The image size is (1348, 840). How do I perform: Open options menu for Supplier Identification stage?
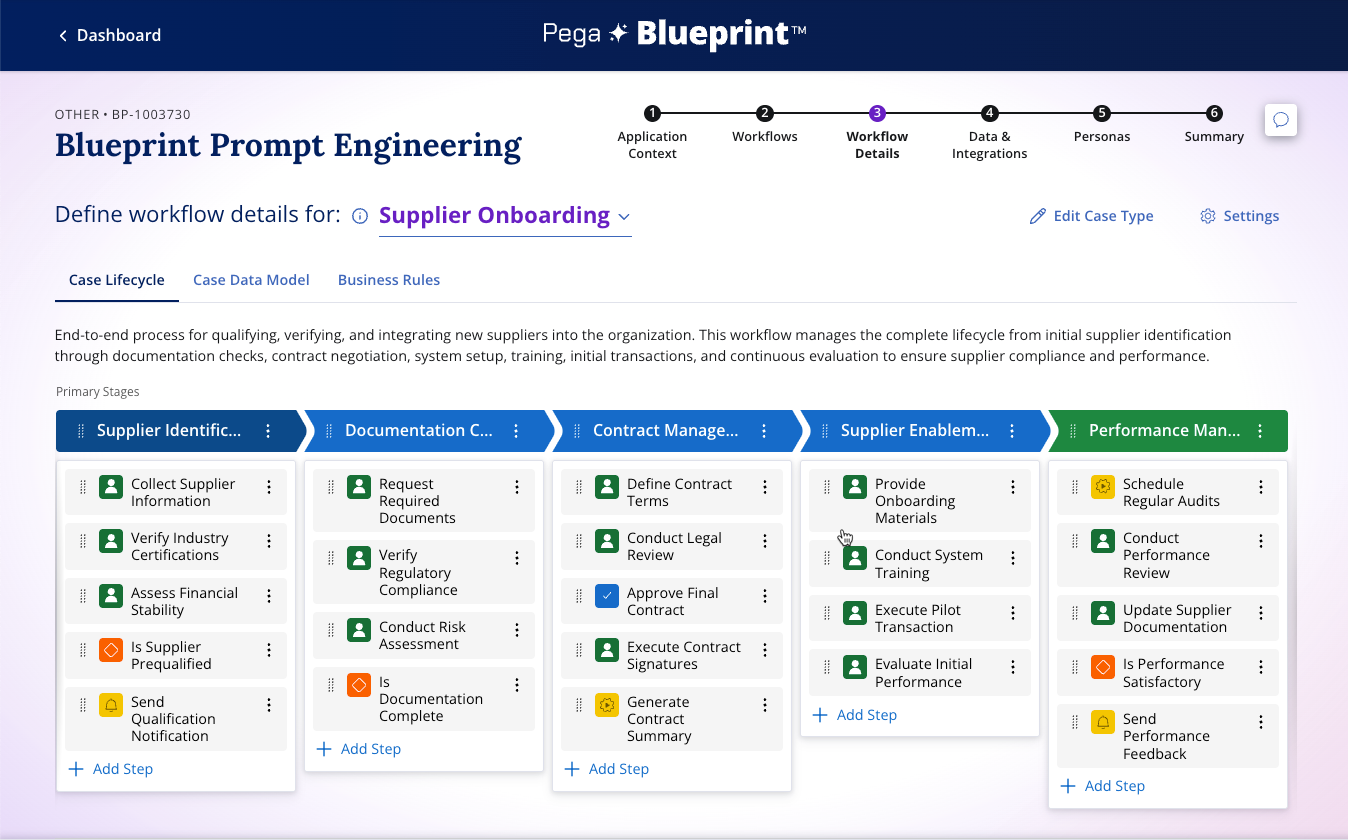click(x=268, y=431)
